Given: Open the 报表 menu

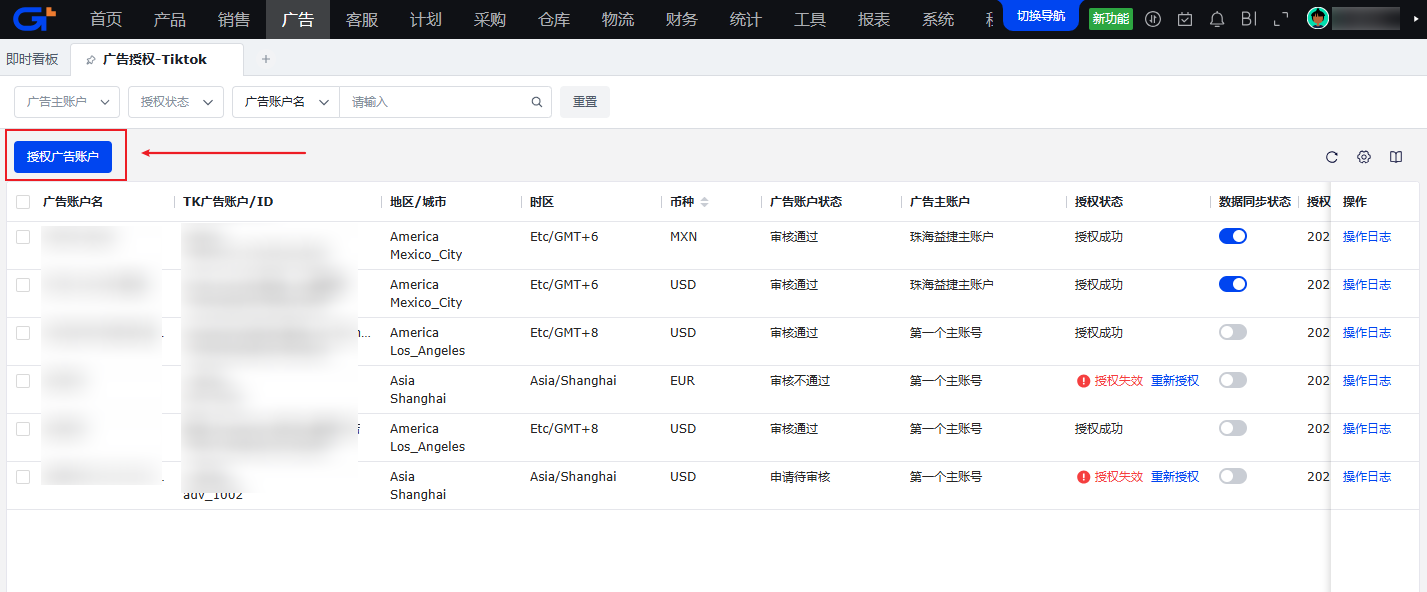Looking at the screenshot, I should pyautogui.click(x=874, y=19).
